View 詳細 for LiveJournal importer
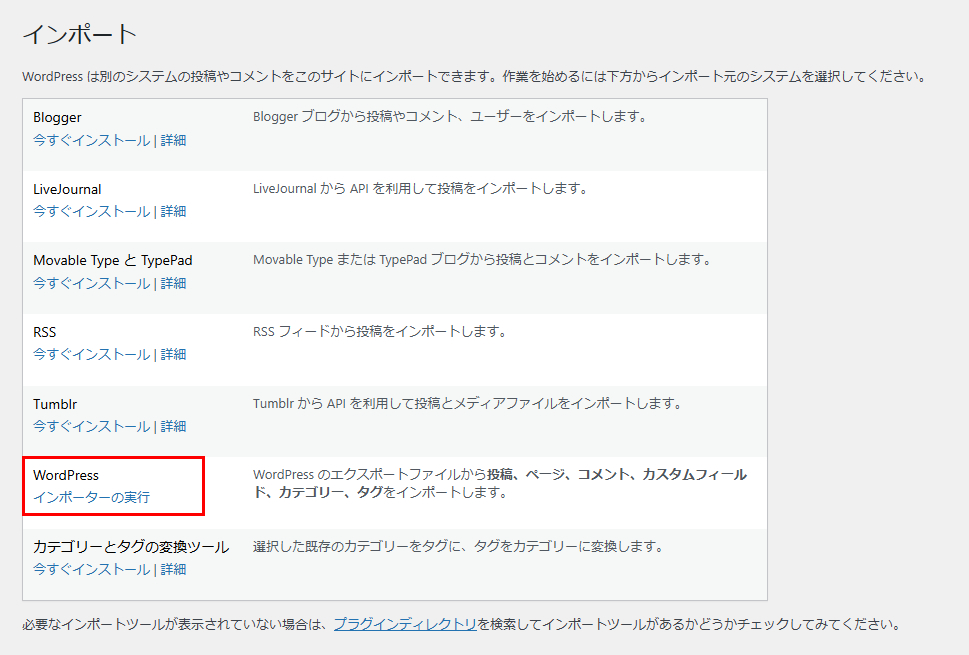This screenshot has height=655, width=969. (x=173, y=211)
